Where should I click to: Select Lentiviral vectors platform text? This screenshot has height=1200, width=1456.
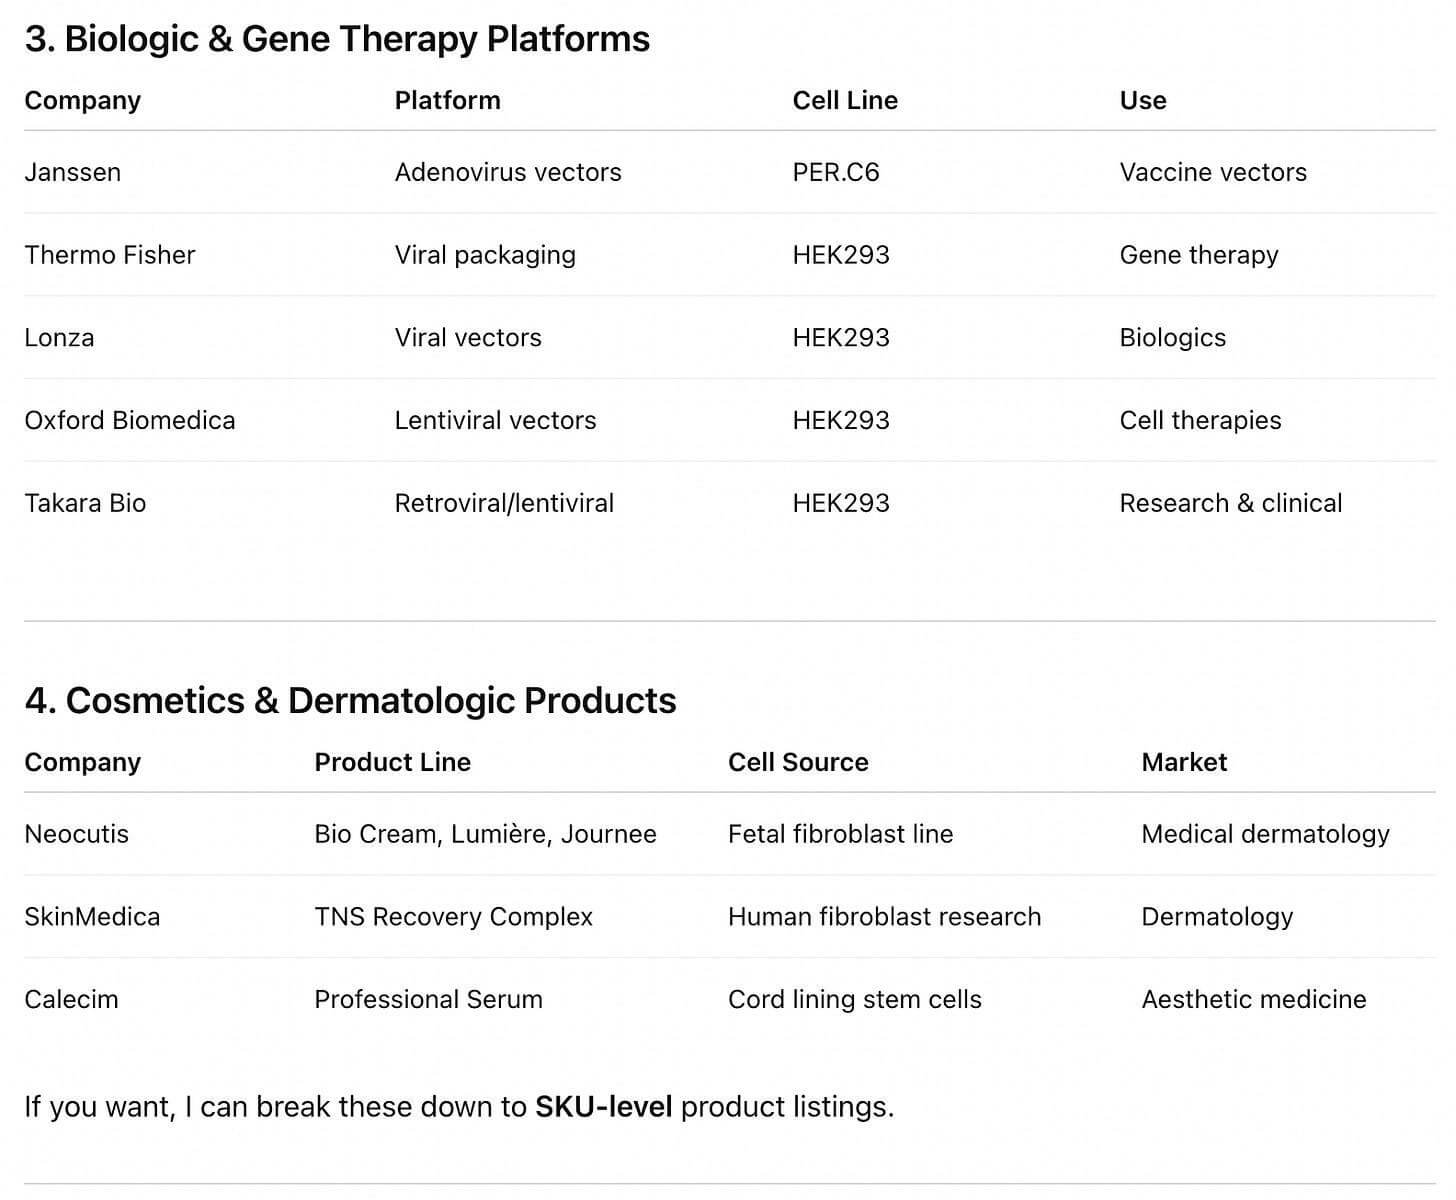coord(495,420)
